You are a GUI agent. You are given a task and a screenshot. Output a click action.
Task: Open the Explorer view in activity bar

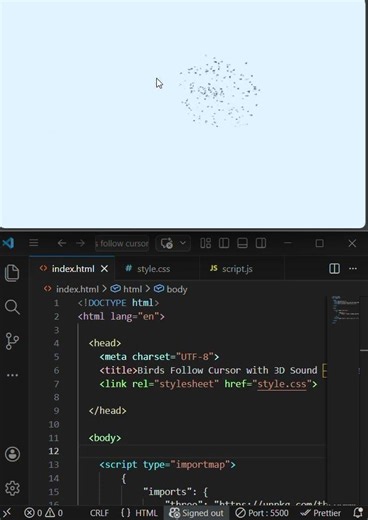(x=12, y=273)
